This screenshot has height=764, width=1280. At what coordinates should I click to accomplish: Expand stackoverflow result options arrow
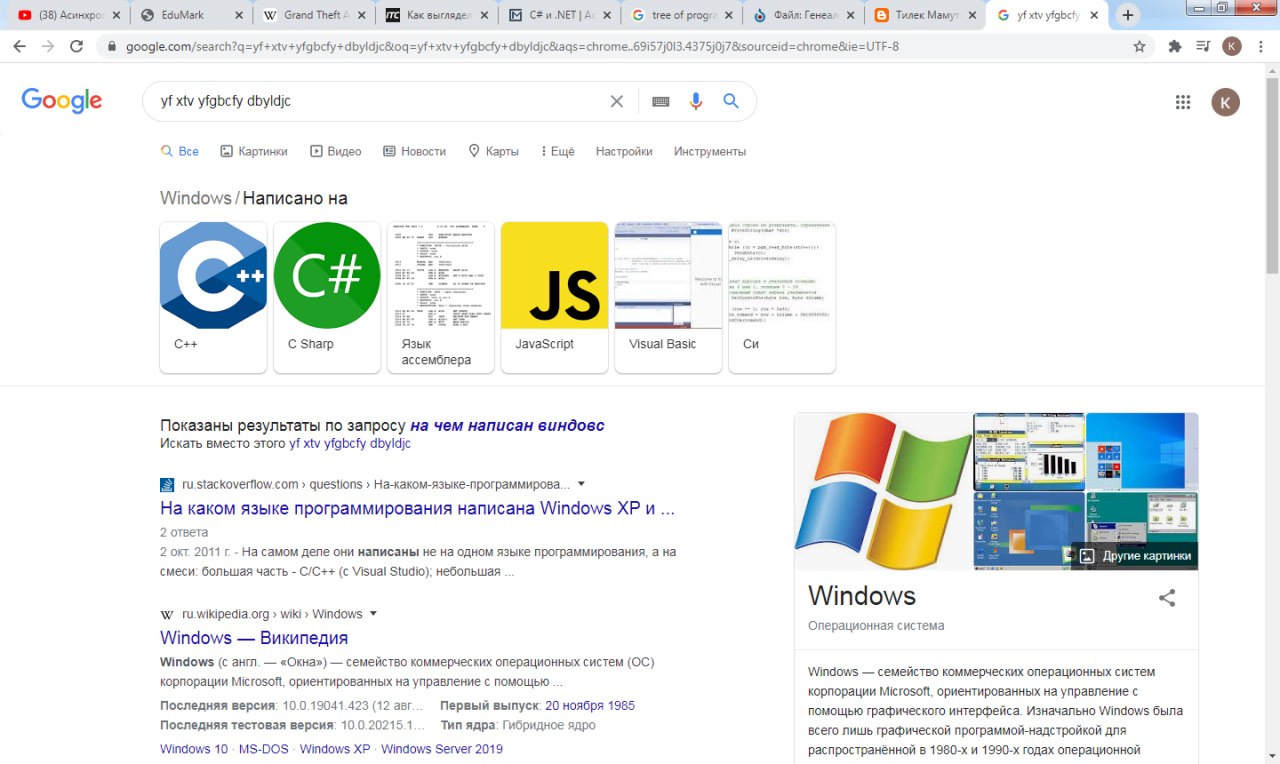pos(581,484)
